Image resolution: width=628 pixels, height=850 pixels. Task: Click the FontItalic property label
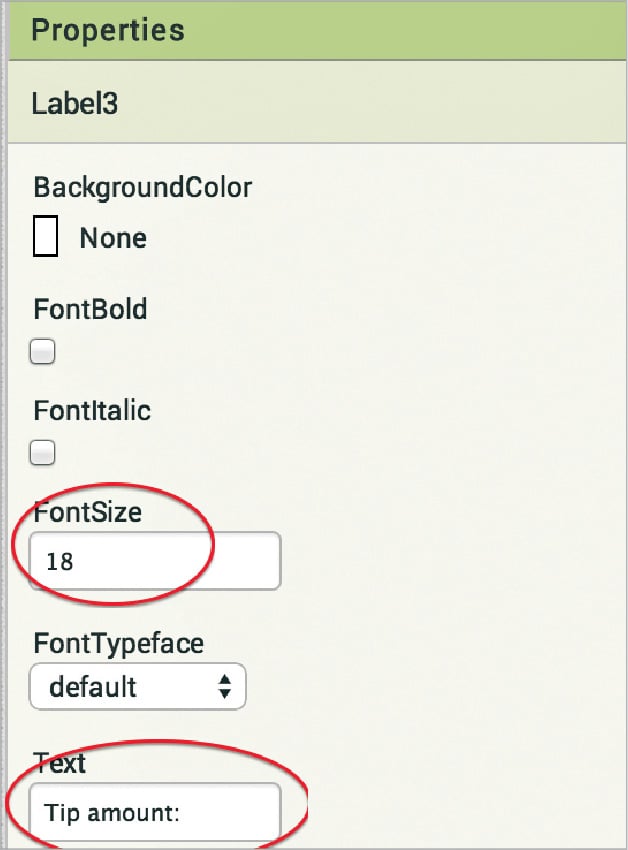(92, 411)
